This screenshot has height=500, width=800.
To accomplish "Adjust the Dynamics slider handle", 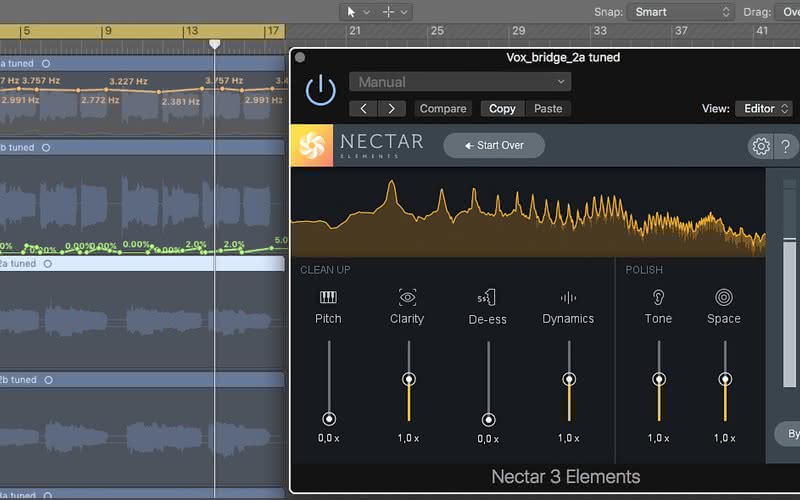I will tap(569, 379).
